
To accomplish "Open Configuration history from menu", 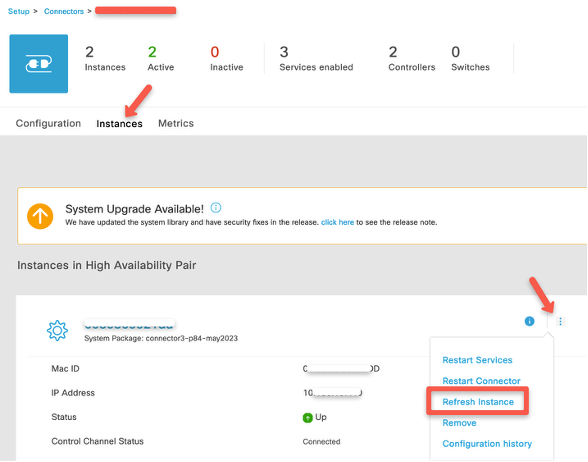I will tap(487, 444).
